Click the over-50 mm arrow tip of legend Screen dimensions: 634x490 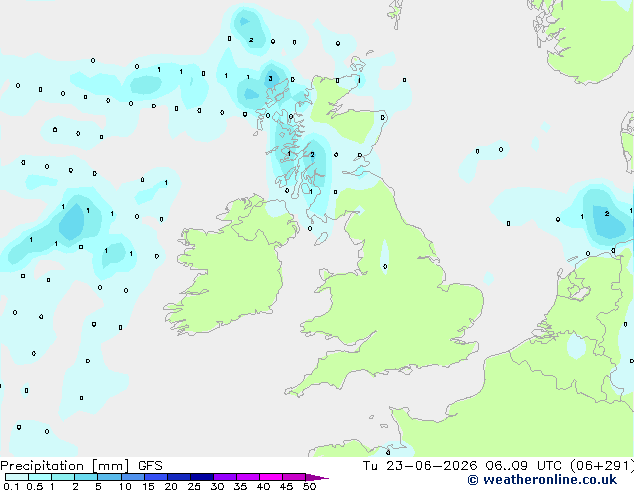(x=317, y=477)
